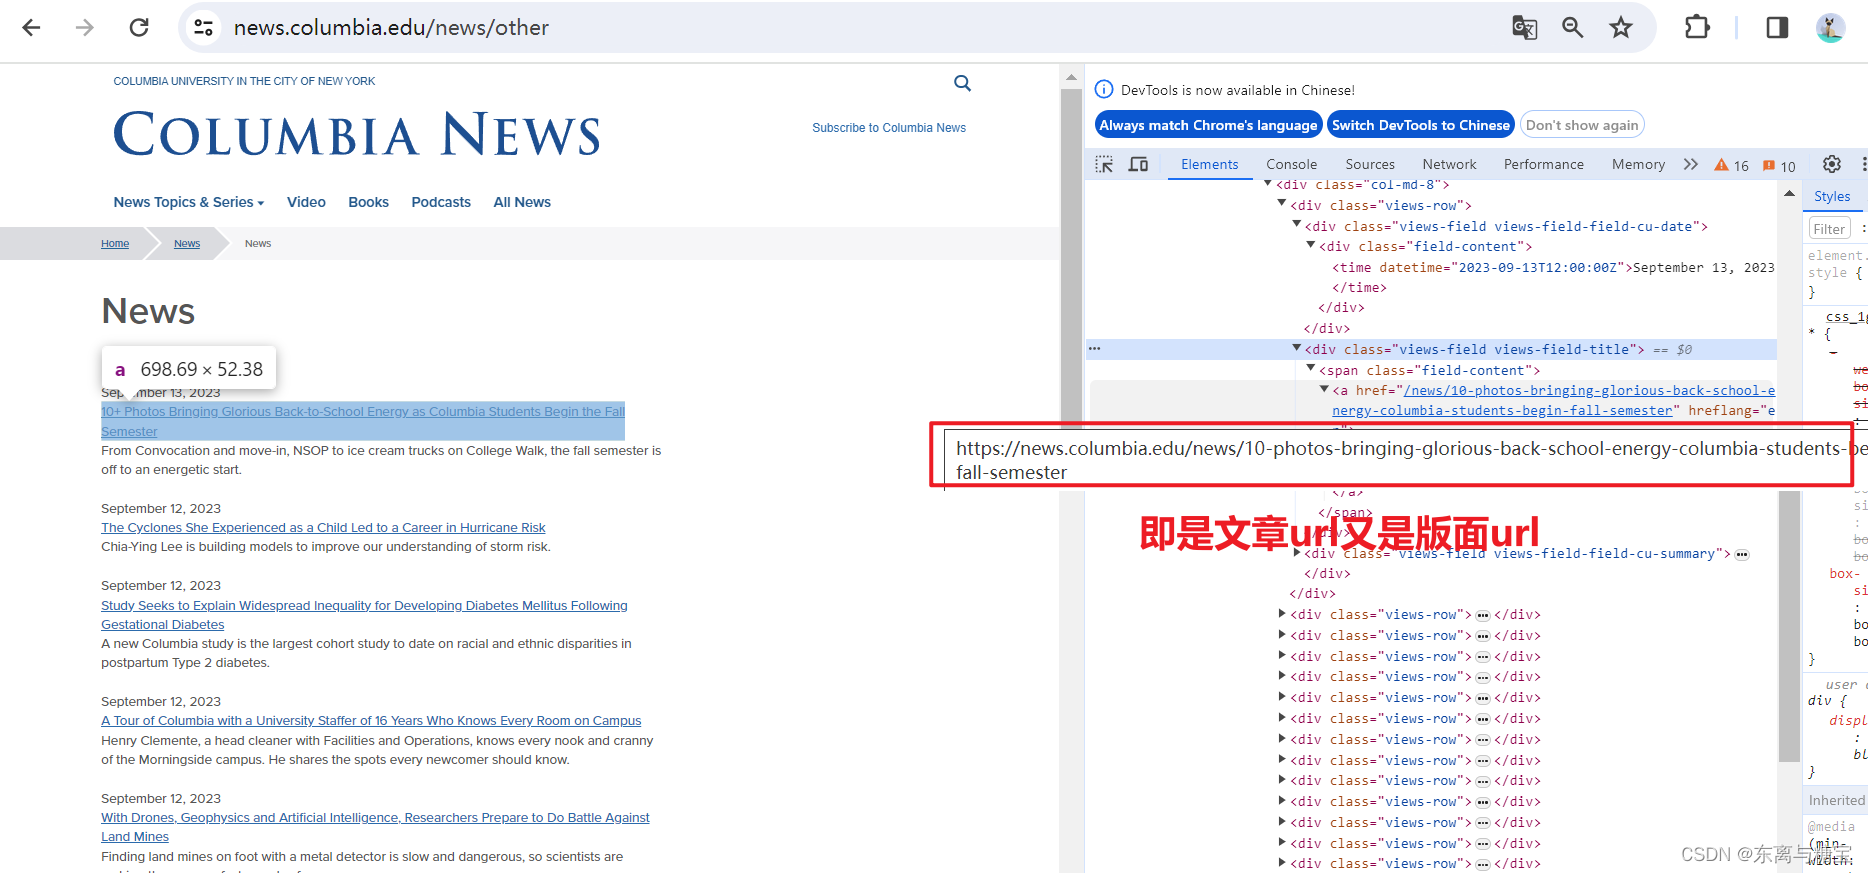The height and width of the screenshot is (873, 1868).
Task: Click the Columbia News logo
Action: (357, 135)
